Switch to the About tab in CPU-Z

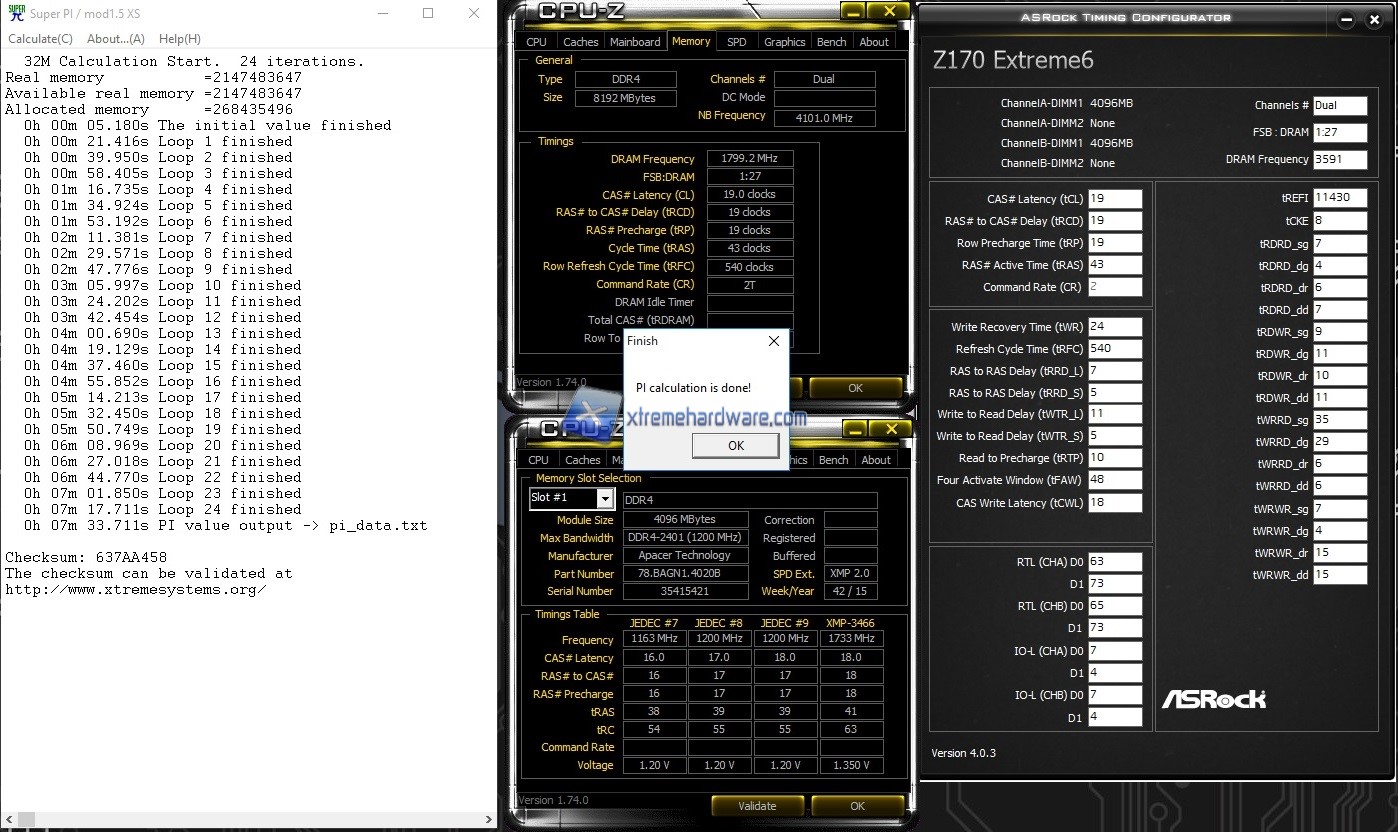click(x=874, y=41)
